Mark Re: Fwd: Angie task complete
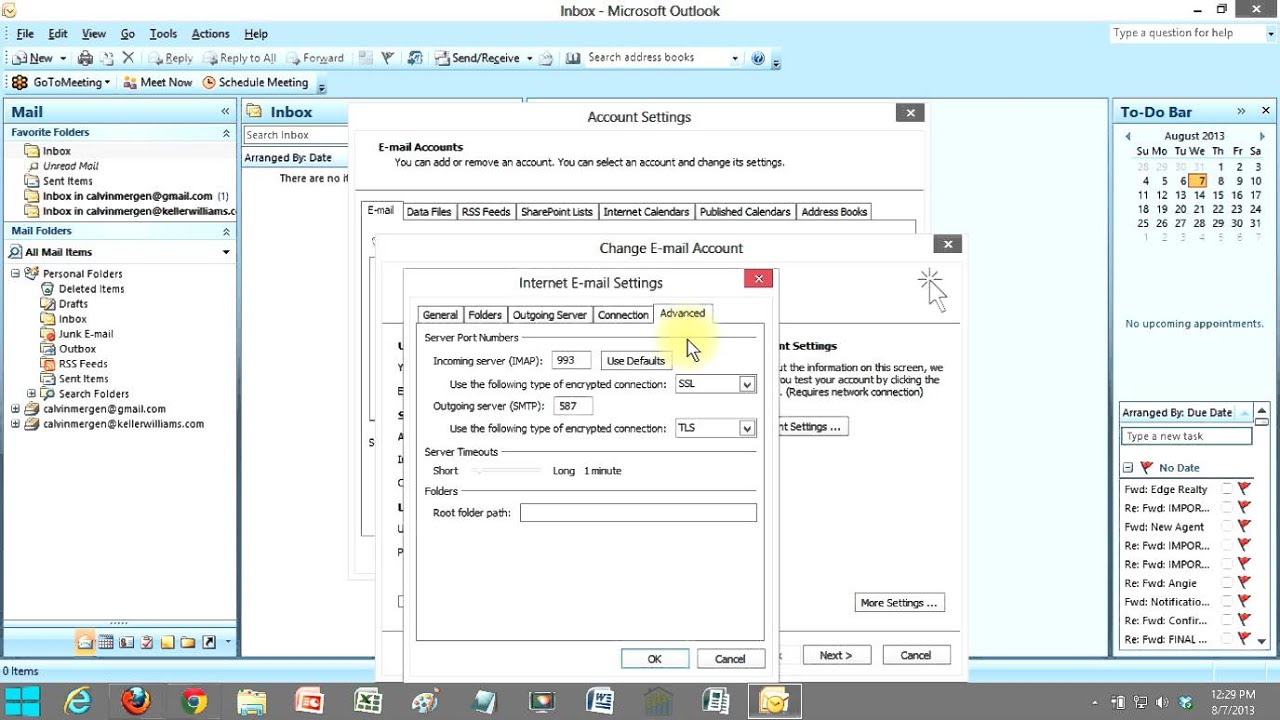 pyautogui.click(x=1227, y=583)
